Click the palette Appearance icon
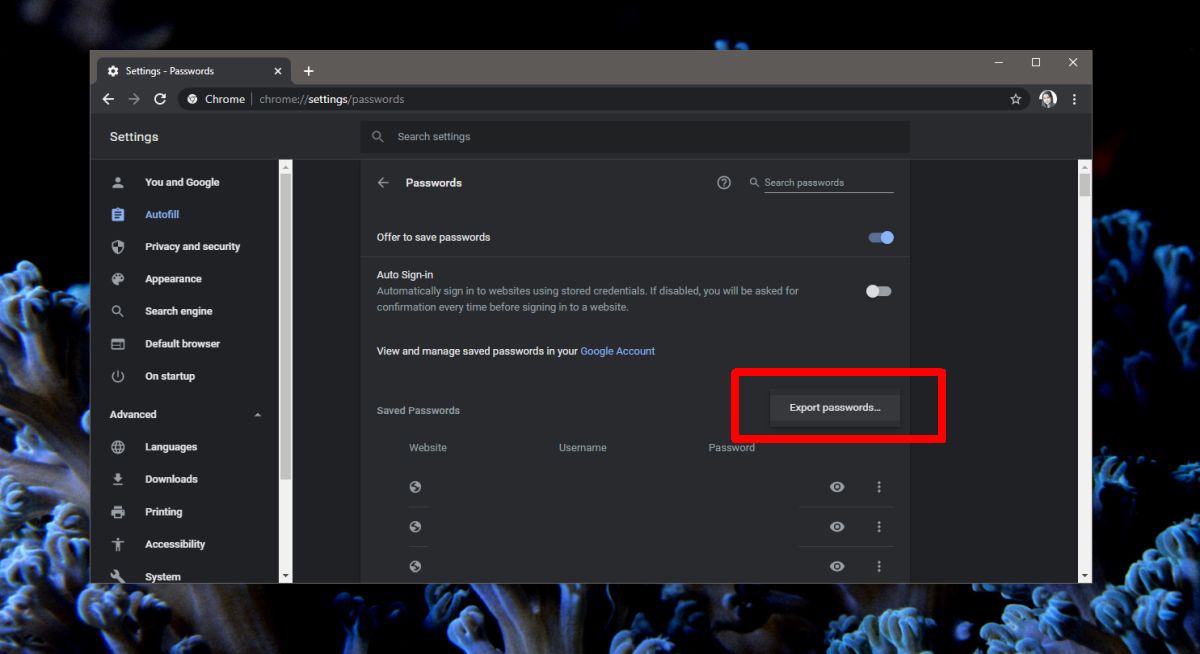 (118, 279)
